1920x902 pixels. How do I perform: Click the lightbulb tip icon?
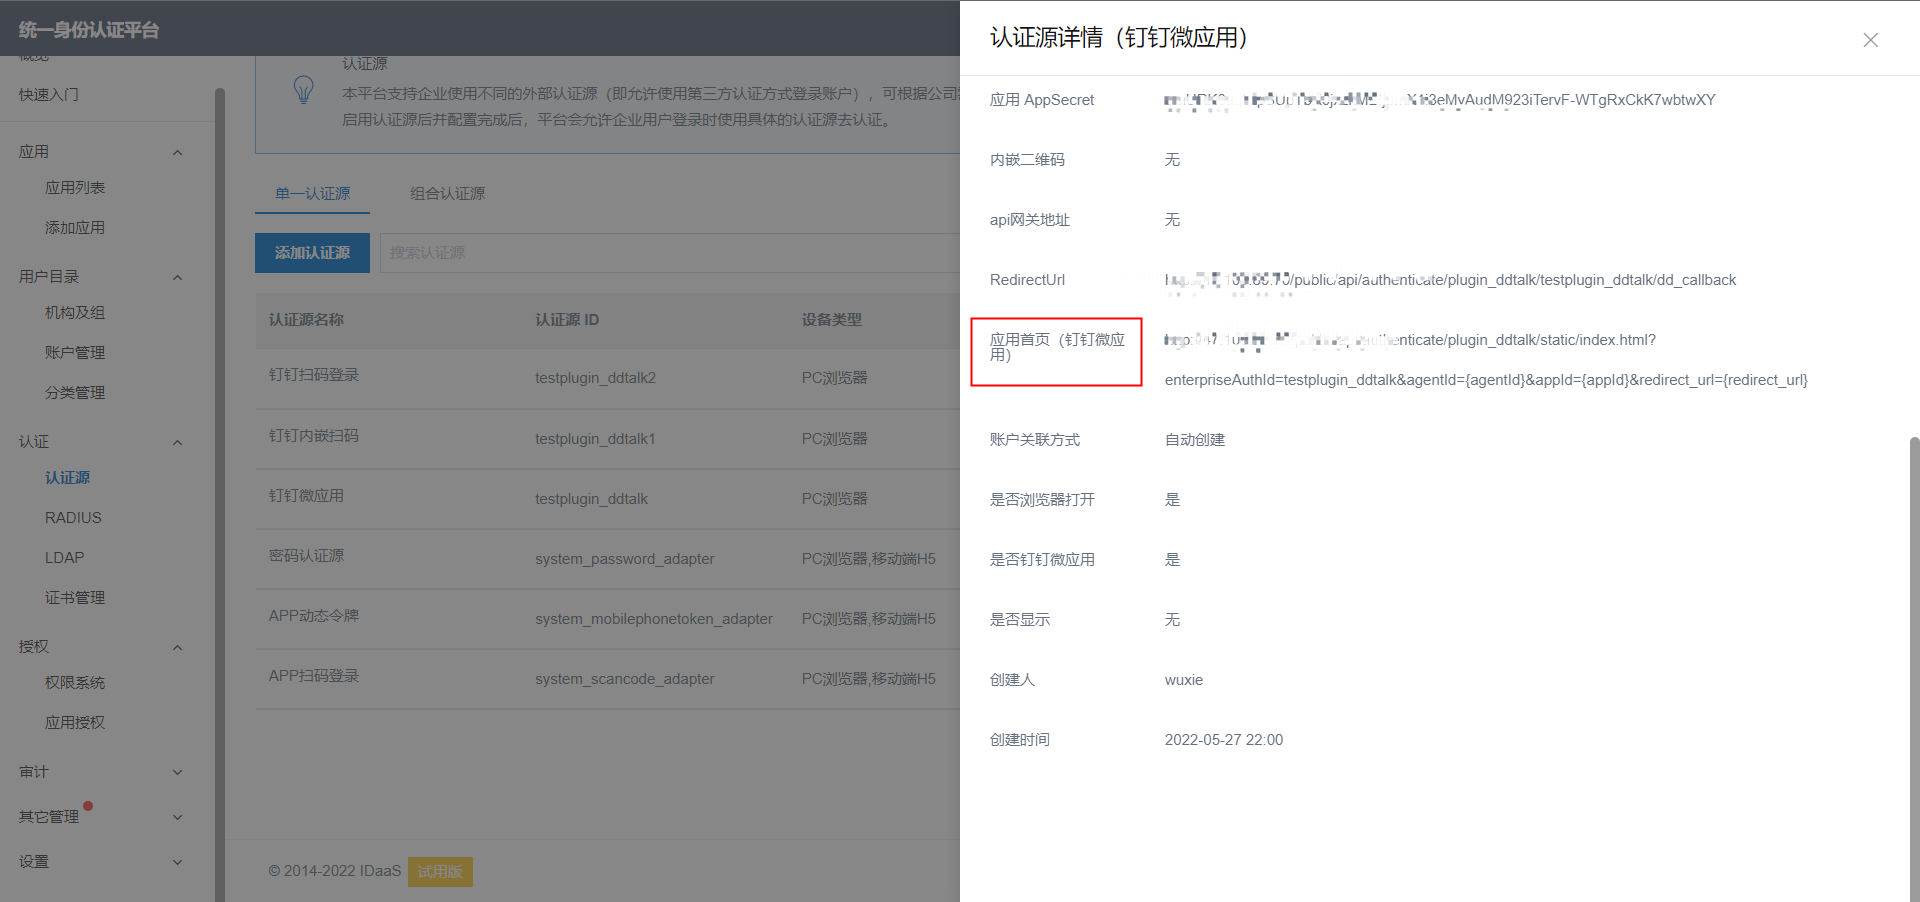(x=303, y=90)
